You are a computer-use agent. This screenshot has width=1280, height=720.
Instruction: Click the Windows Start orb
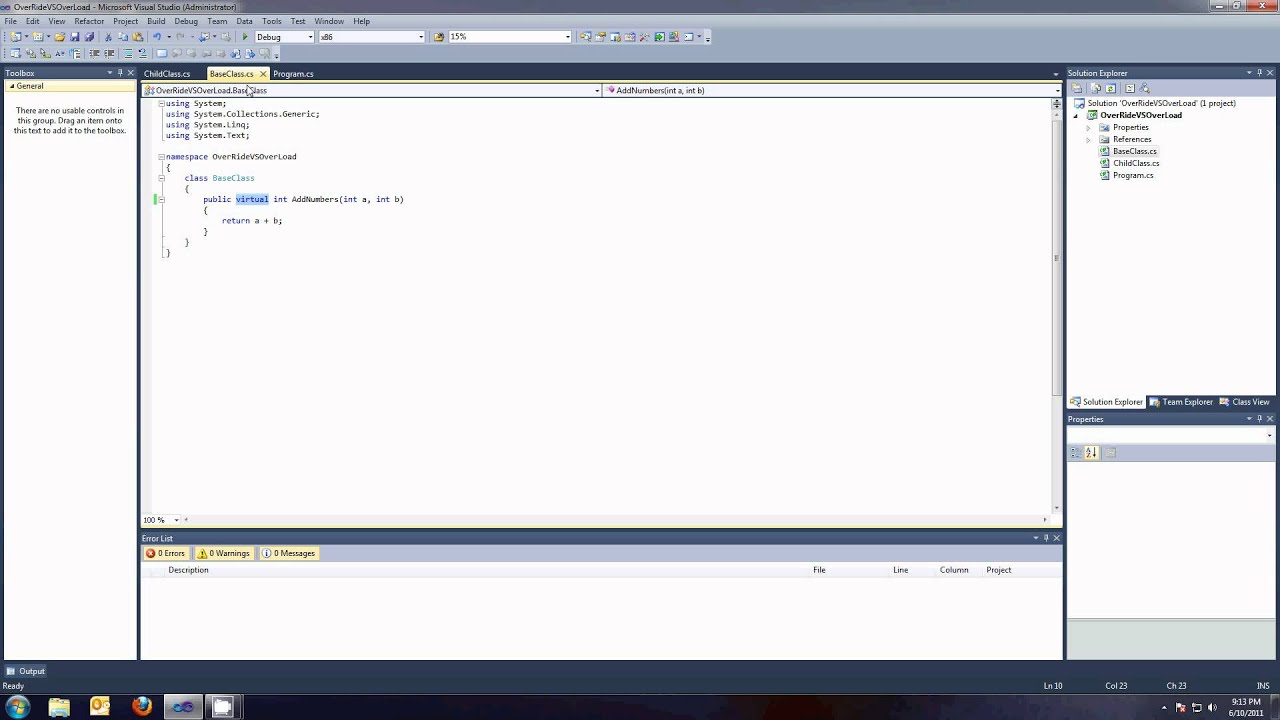[18, 707]
